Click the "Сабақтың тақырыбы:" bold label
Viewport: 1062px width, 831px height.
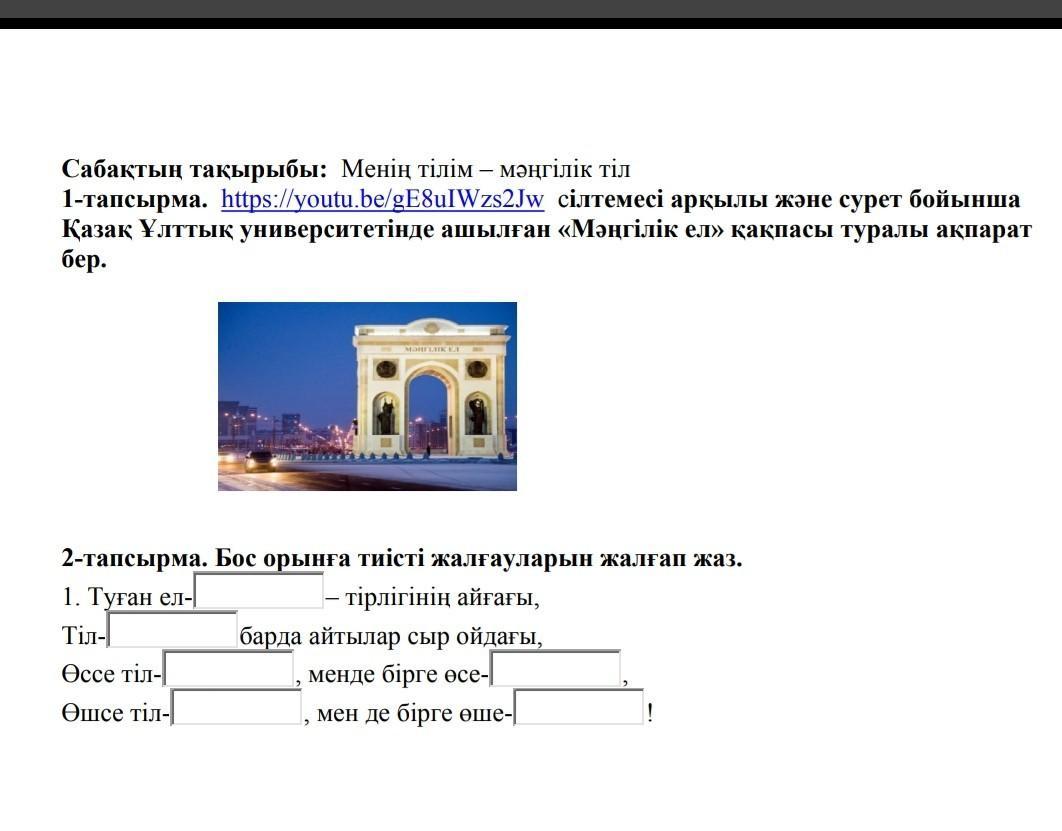point(194,169)
